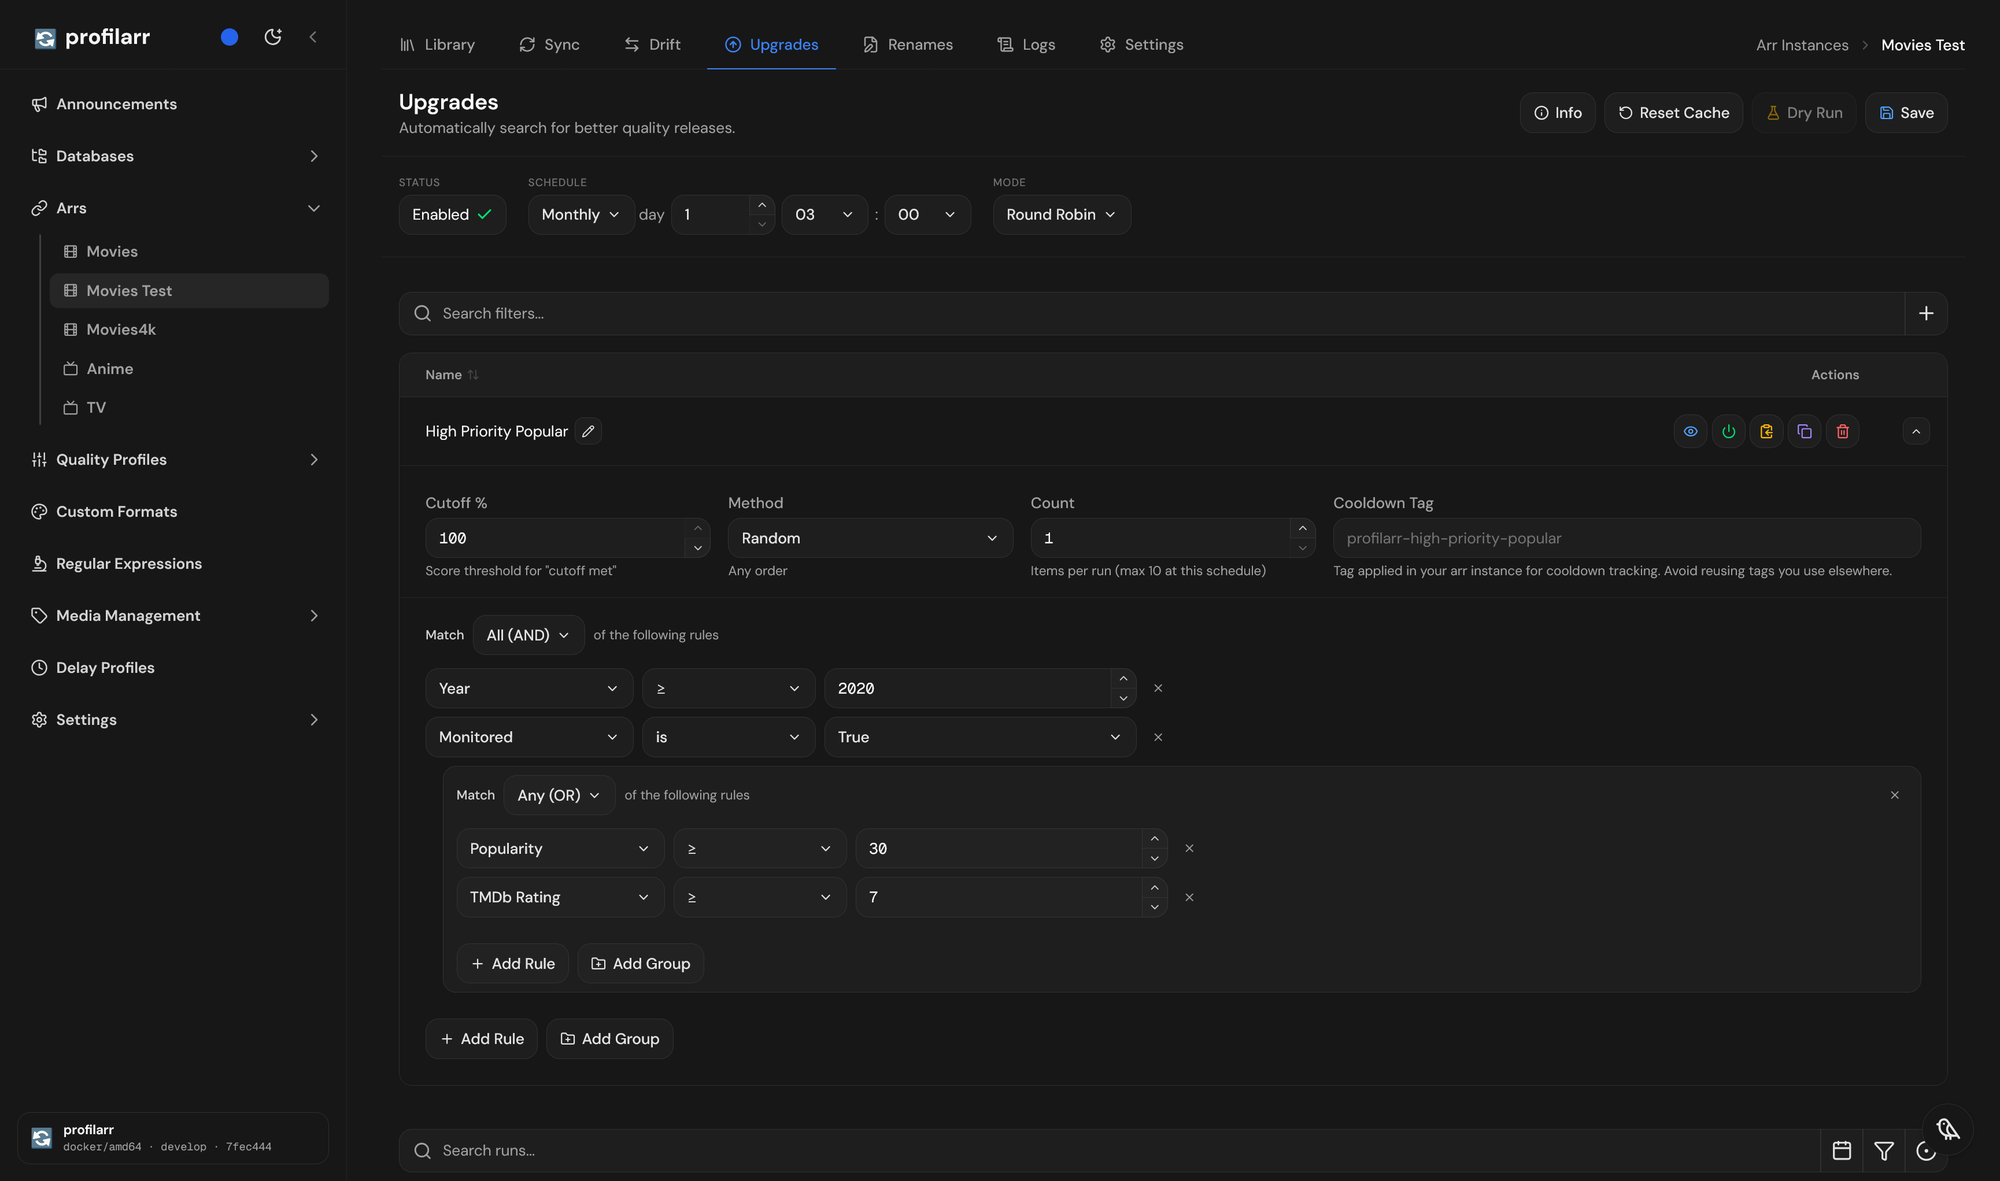The height and width of the screenshot is (1181, 2000).
Task: Open Round Robin mode dropdown
Action: (1061, 214)
